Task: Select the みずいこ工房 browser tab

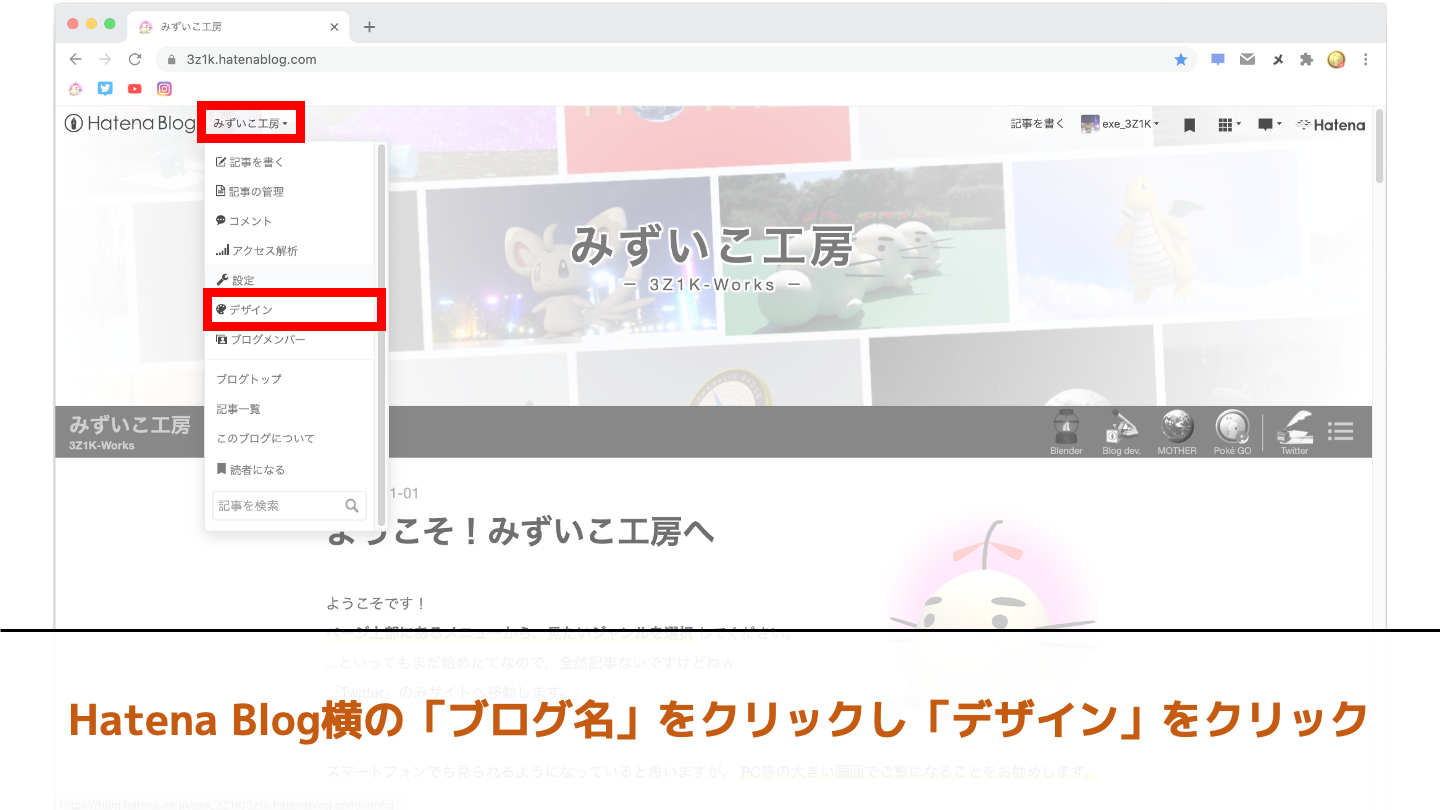Action: coord(238,27)
